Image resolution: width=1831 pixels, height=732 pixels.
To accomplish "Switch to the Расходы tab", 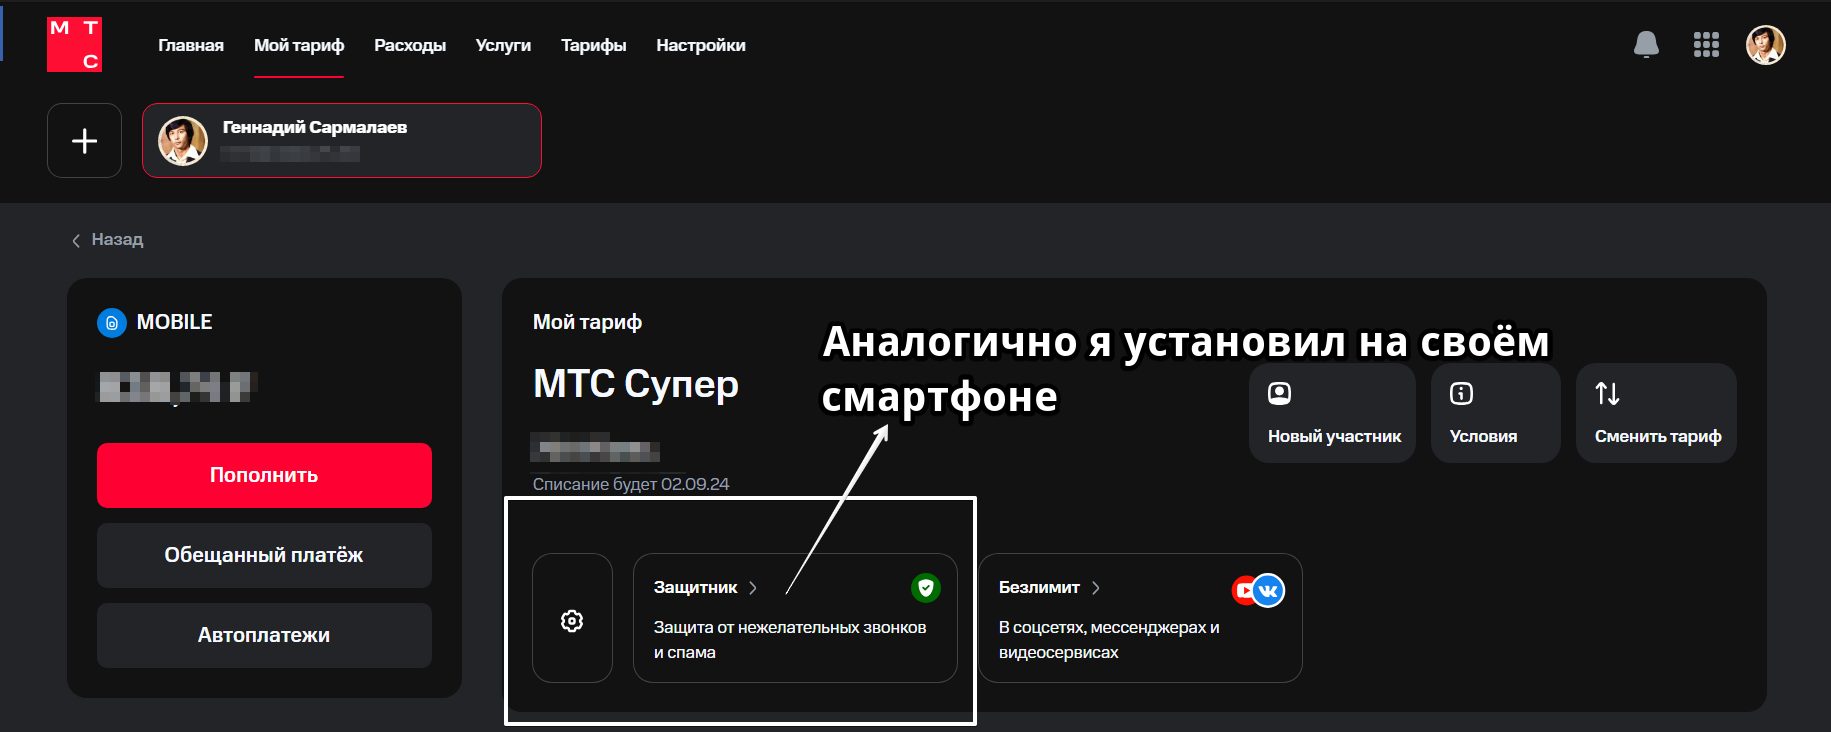I will (x=409, y=45).
